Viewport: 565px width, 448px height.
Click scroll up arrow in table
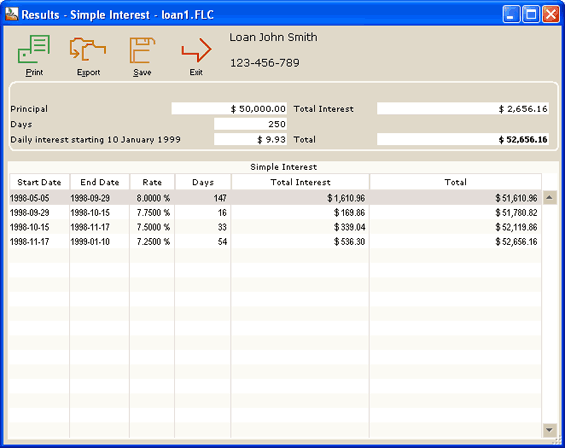550,198
